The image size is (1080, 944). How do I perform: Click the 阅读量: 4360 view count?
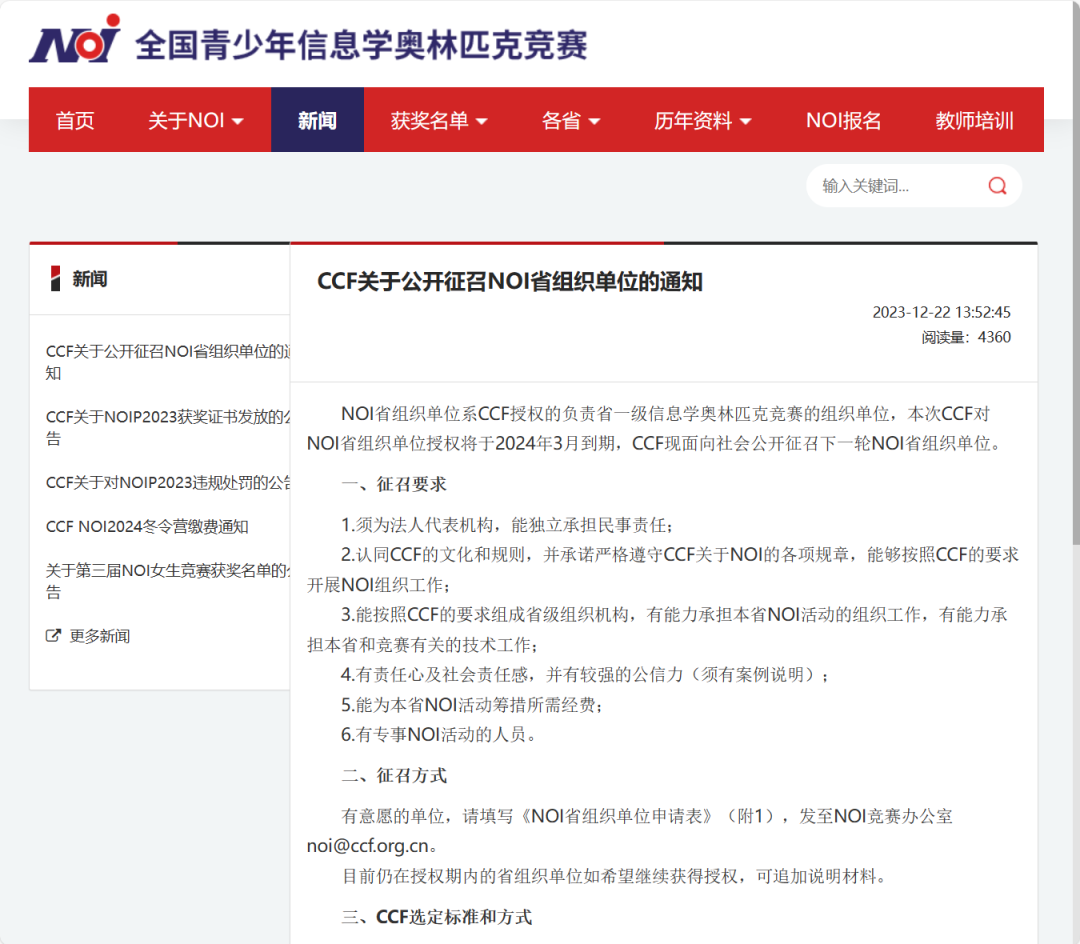(966, 337)
